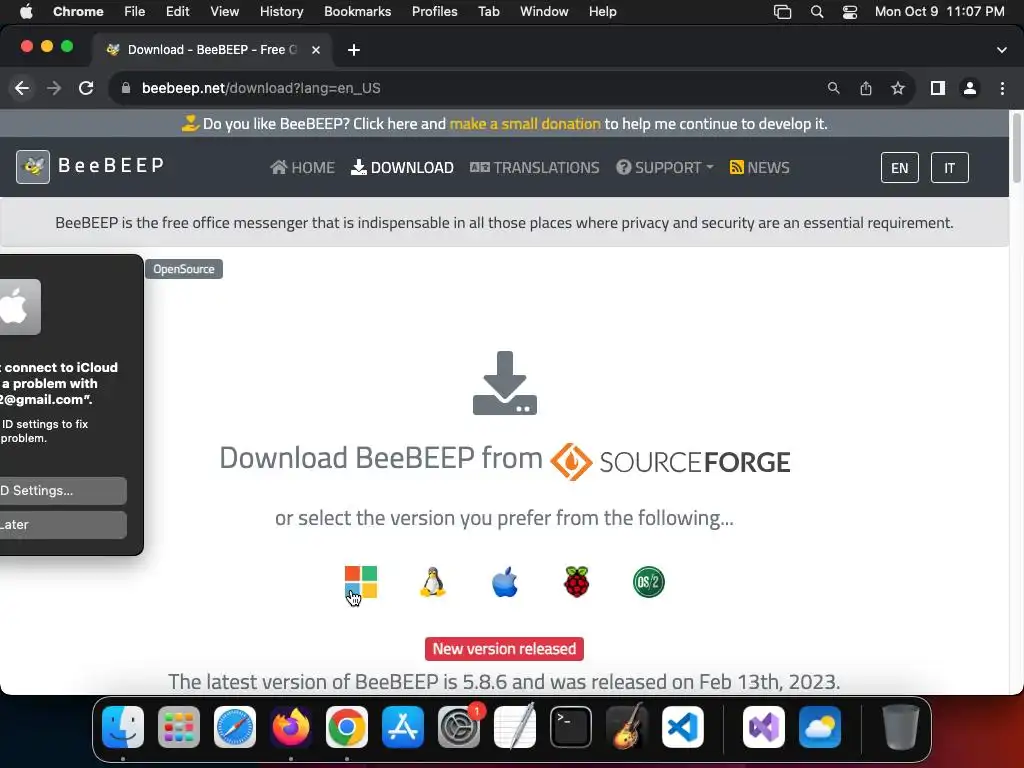Open the SourceForge logo link
This screenshot has width=1024, height=768.
(x=670, y=462)
